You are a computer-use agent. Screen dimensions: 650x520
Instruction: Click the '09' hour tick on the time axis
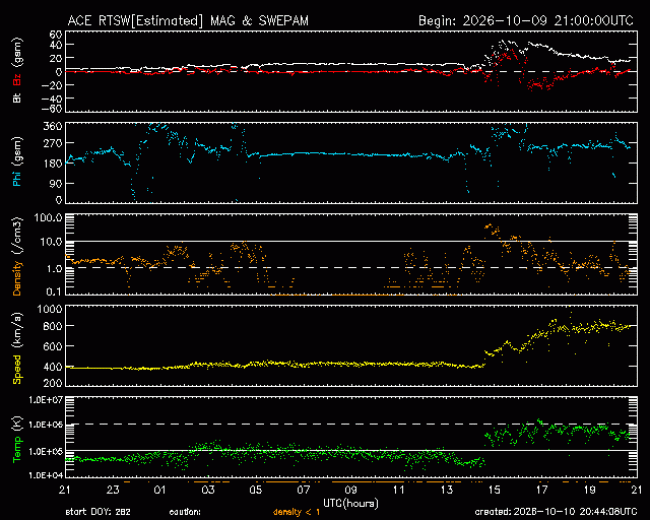(351, 490)
